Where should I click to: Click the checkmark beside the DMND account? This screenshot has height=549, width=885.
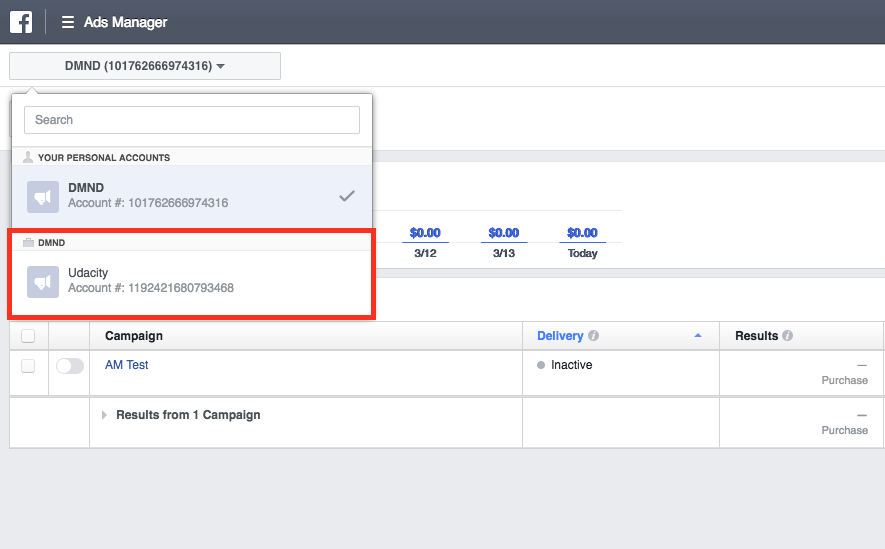pos(347,196)
